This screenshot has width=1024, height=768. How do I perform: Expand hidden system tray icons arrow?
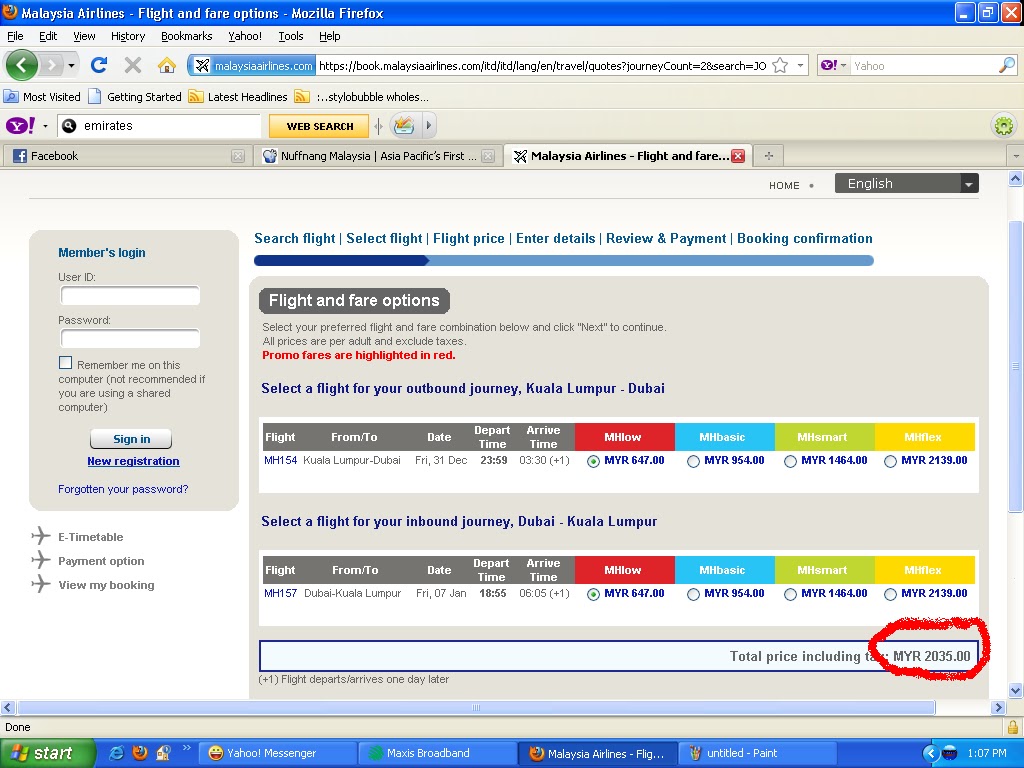click(x=931, y=753)
